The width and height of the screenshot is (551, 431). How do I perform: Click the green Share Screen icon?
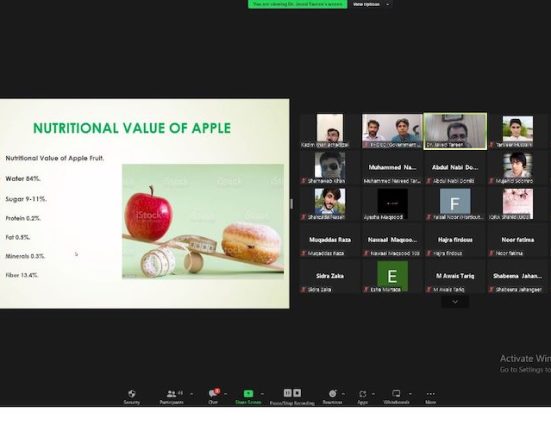248,393
